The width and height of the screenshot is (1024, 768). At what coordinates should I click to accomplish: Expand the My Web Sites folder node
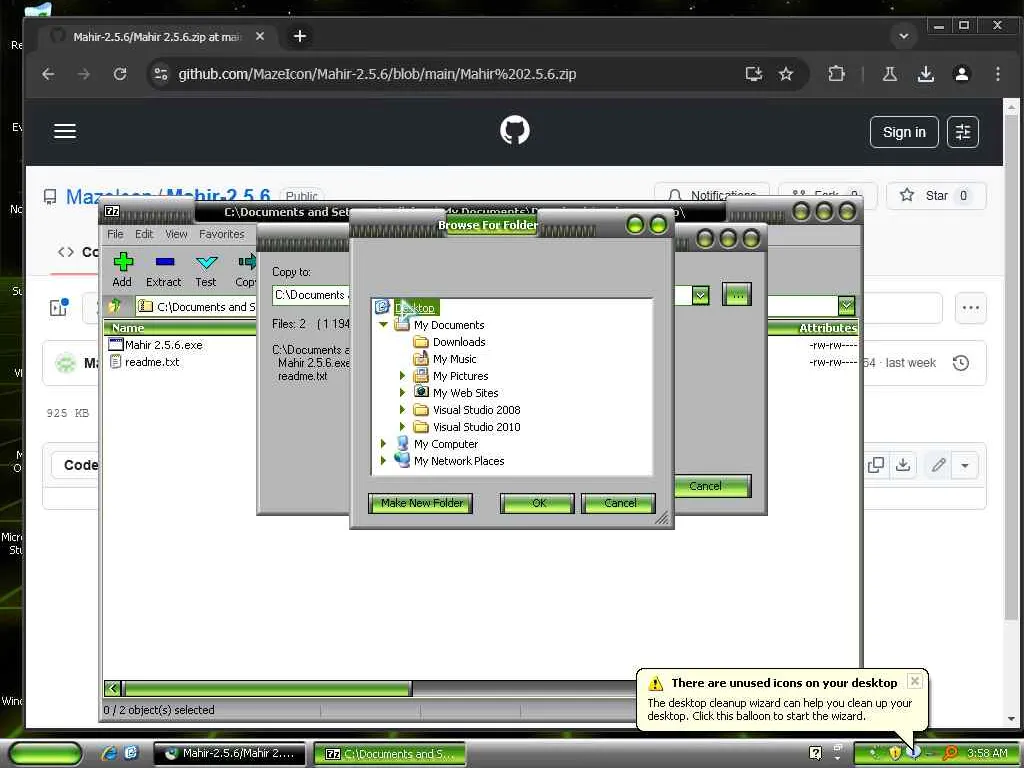point(402,392)
